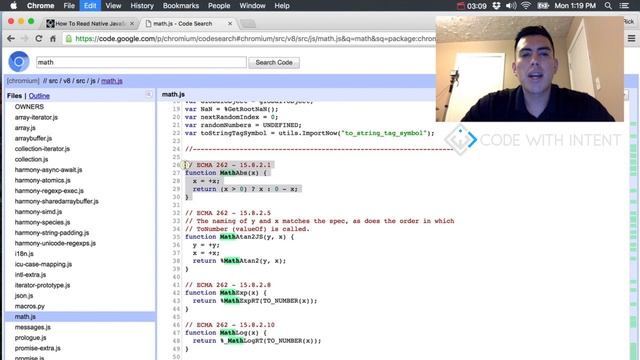The width and height of the screenshot is (640, 360).
Task: Click the Search Code button
Action: [x=274, y=62]
